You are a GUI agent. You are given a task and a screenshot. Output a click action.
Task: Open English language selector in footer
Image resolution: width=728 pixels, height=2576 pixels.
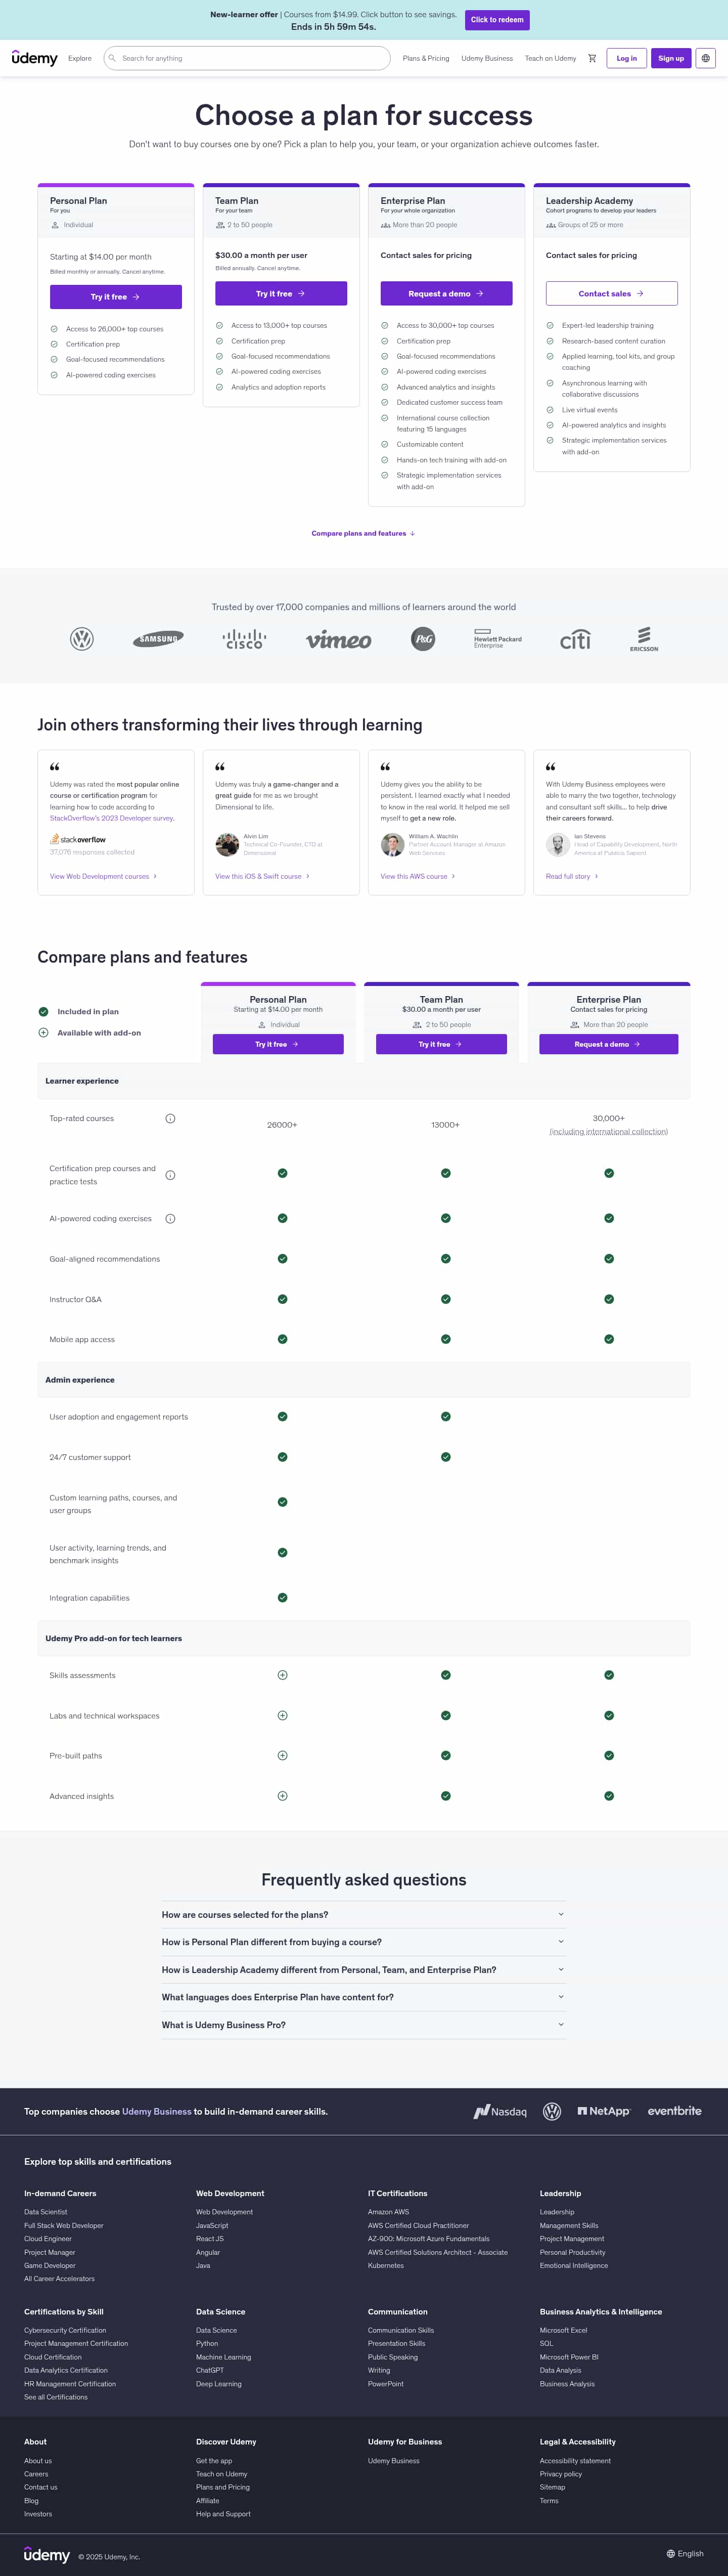(x=685, y=2553)
